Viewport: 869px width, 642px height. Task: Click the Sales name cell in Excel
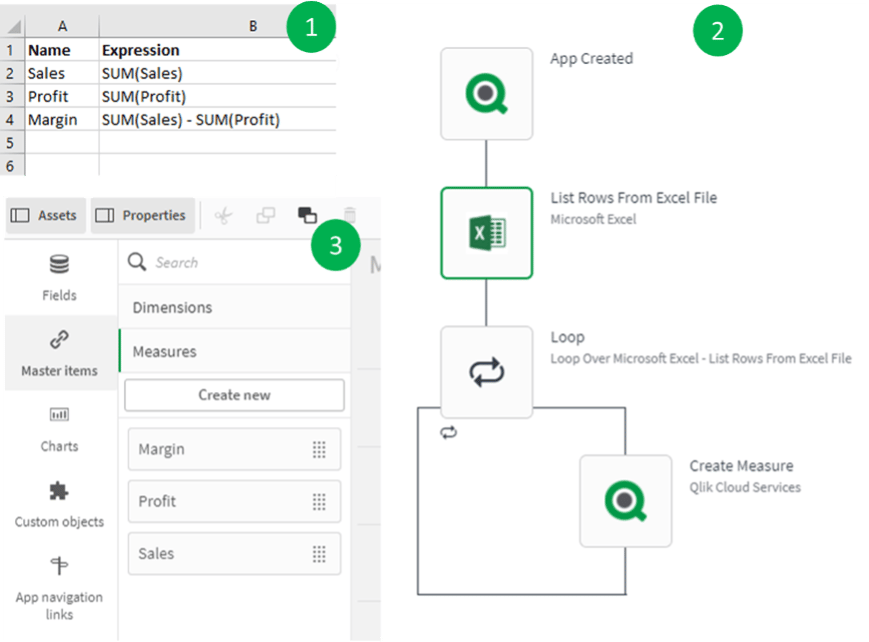click(x=62, y=73)
